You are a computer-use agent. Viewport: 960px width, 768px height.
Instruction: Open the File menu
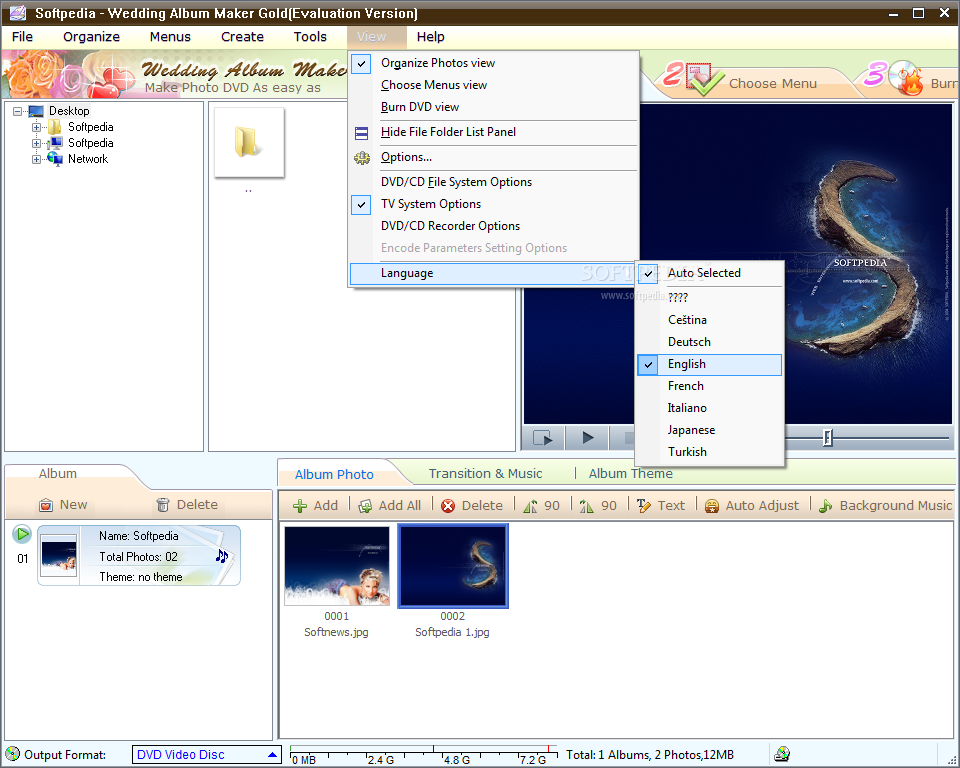(x=23, y=37)
